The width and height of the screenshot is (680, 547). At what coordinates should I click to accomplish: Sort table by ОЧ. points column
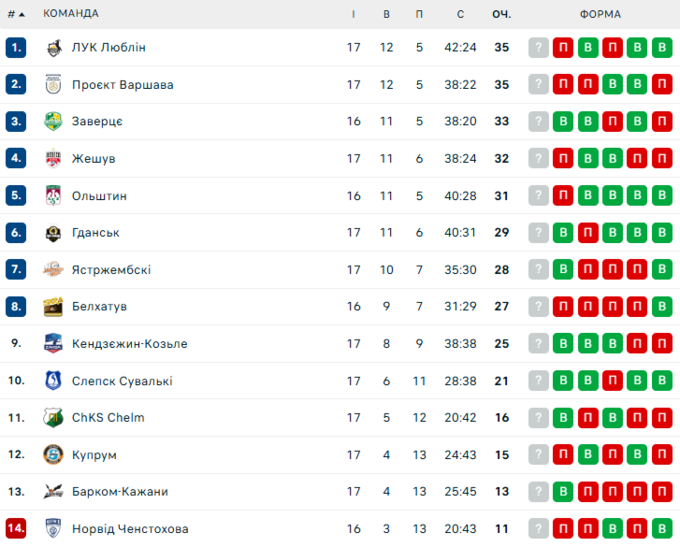click(501, 14)
